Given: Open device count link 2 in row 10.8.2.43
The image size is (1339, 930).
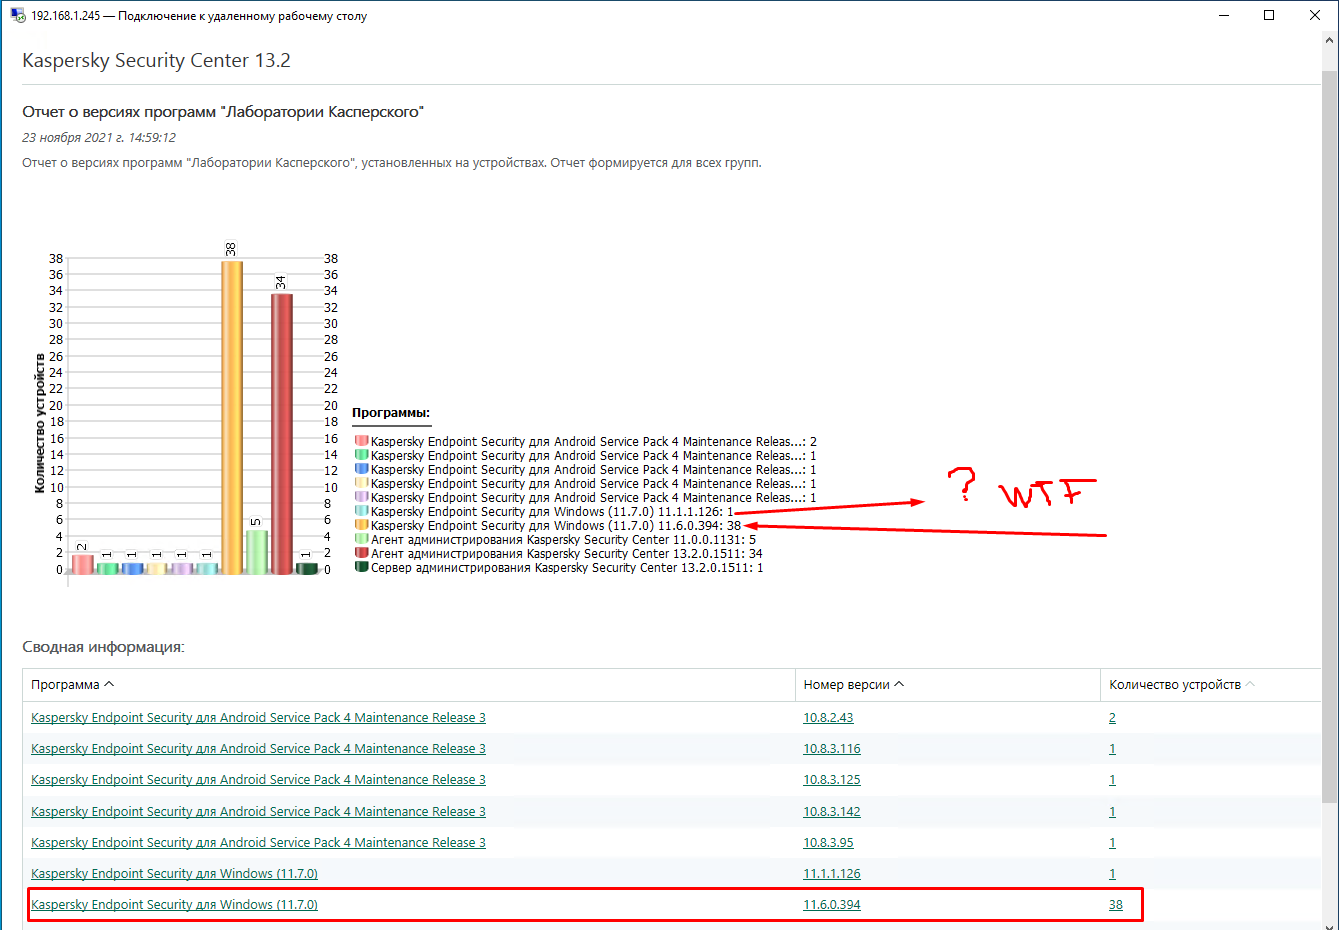Looking at the screenshot, I should [x=1112, y=718].
